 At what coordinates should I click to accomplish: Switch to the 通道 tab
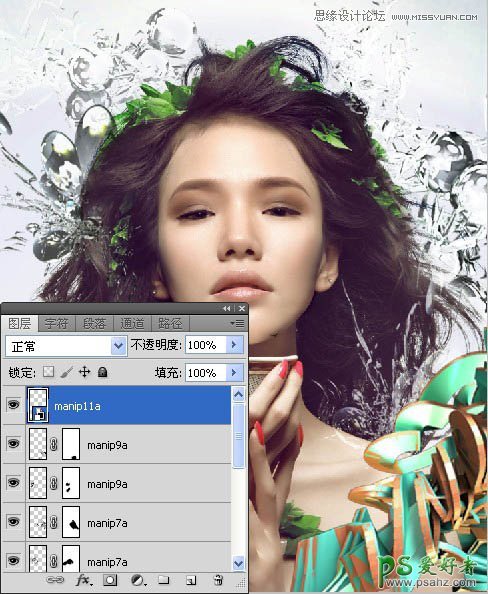click(132, 324)
